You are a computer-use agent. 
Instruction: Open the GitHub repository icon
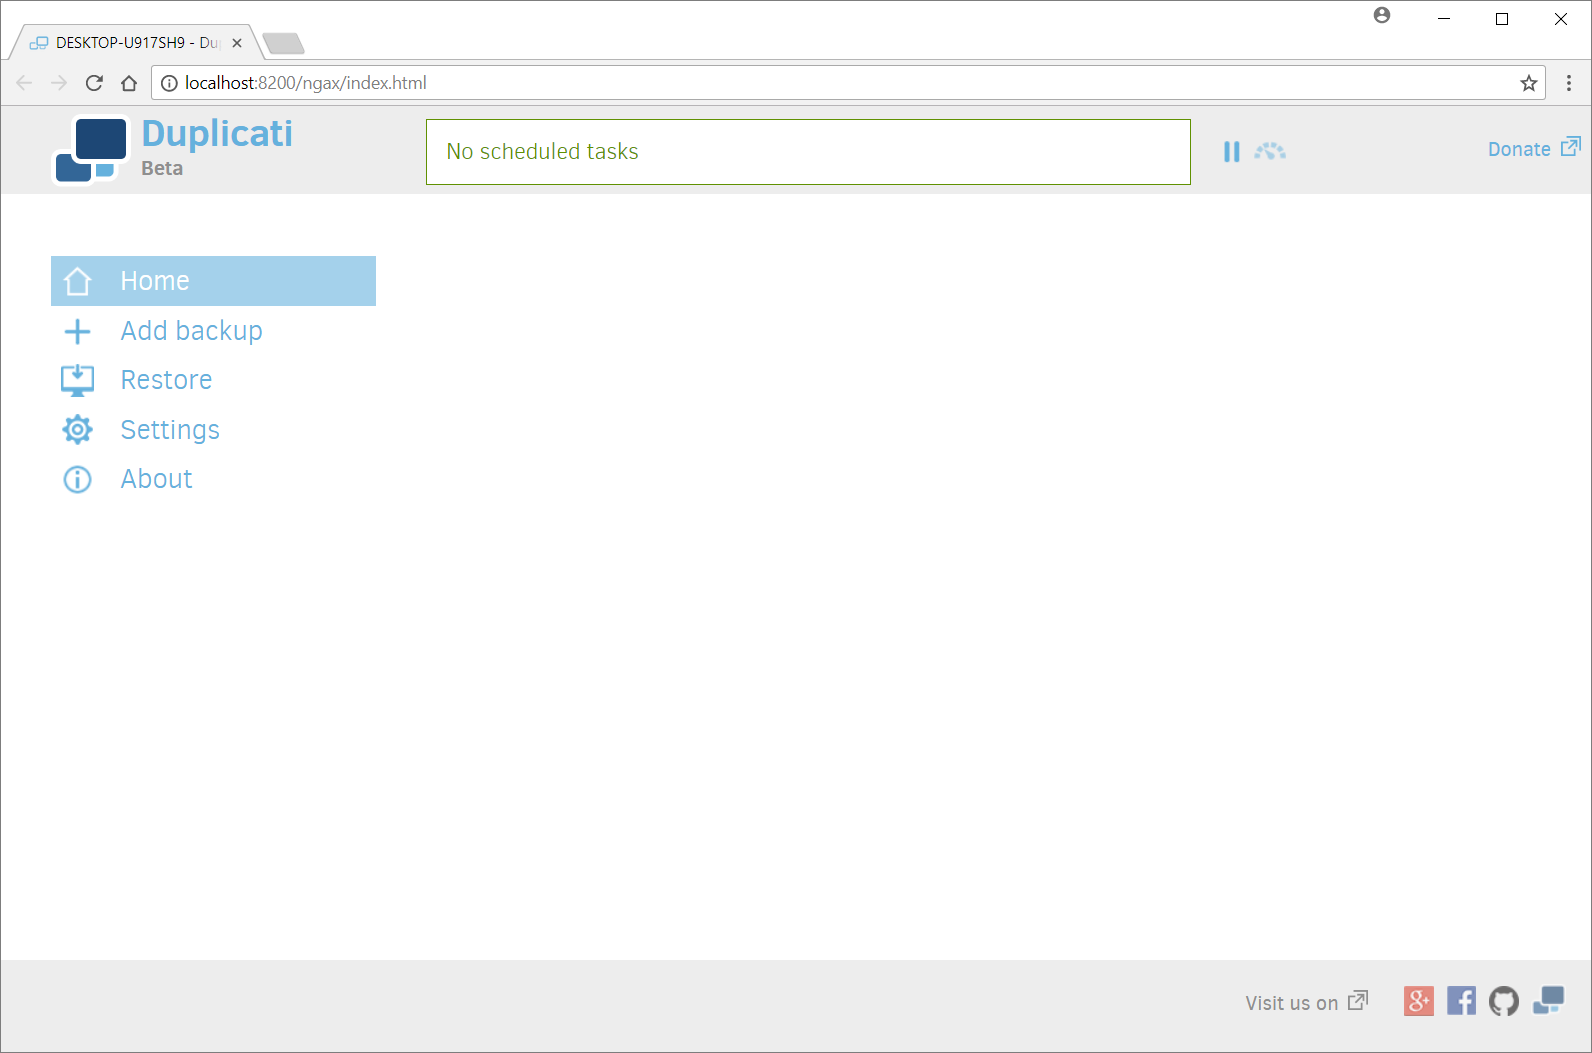click(x=1504, y=1000)
